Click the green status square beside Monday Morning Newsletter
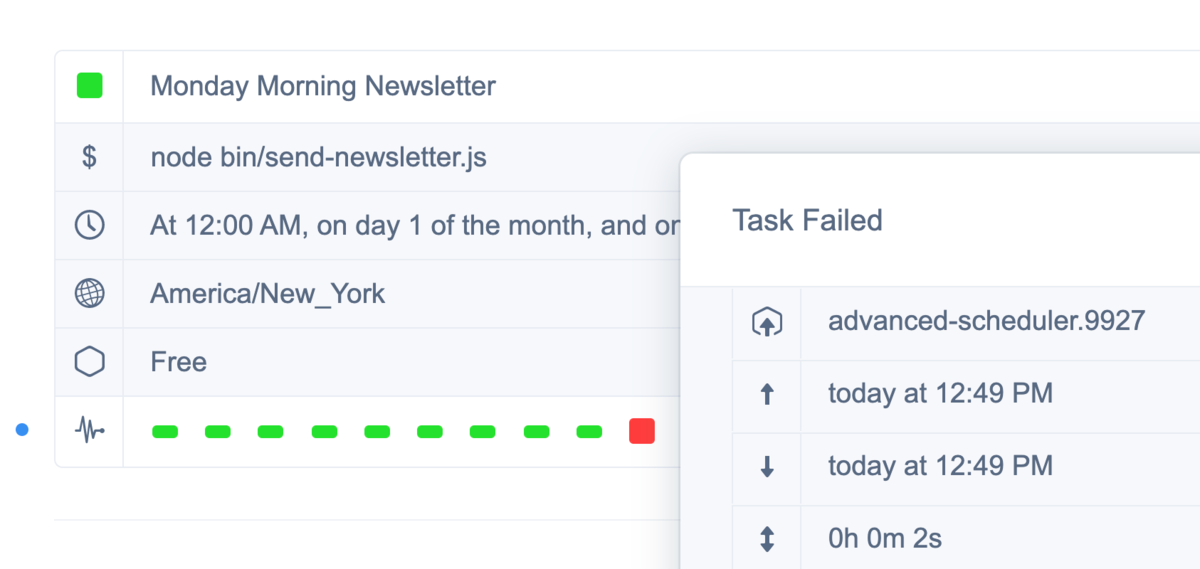The width and height of the screenshot is (1200, 569). (x=90, y=86)
